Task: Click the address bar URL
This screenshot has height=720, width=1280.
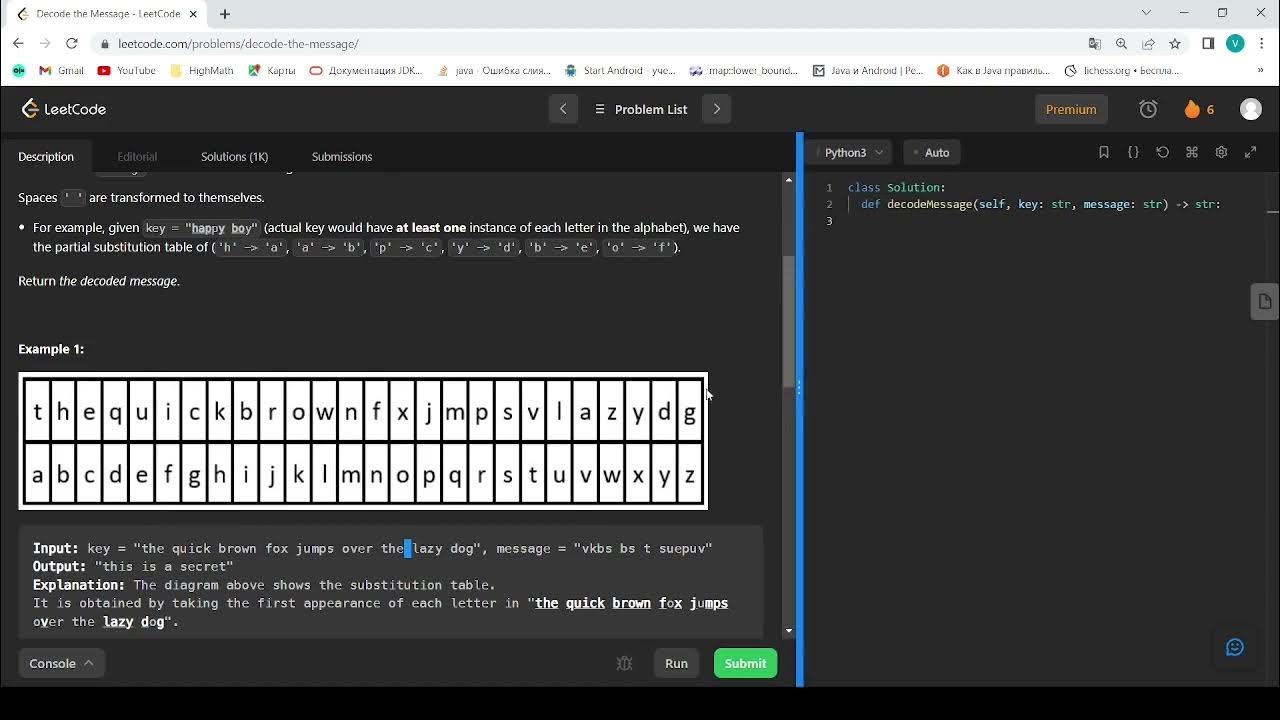Action: click(238, 44)
